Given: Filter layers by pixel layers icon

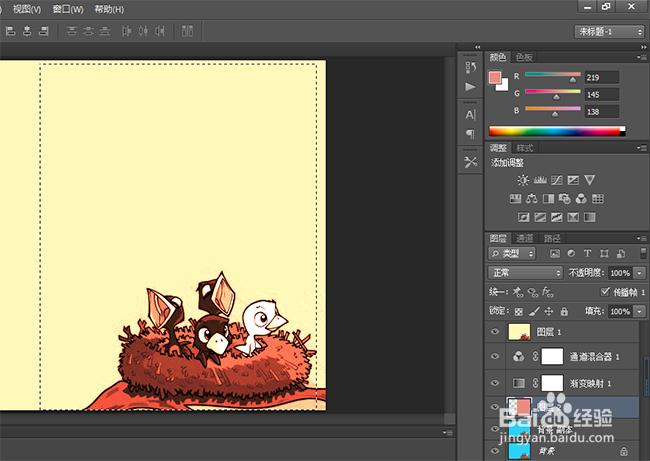Looking at the screenshot, I should 555,253.
